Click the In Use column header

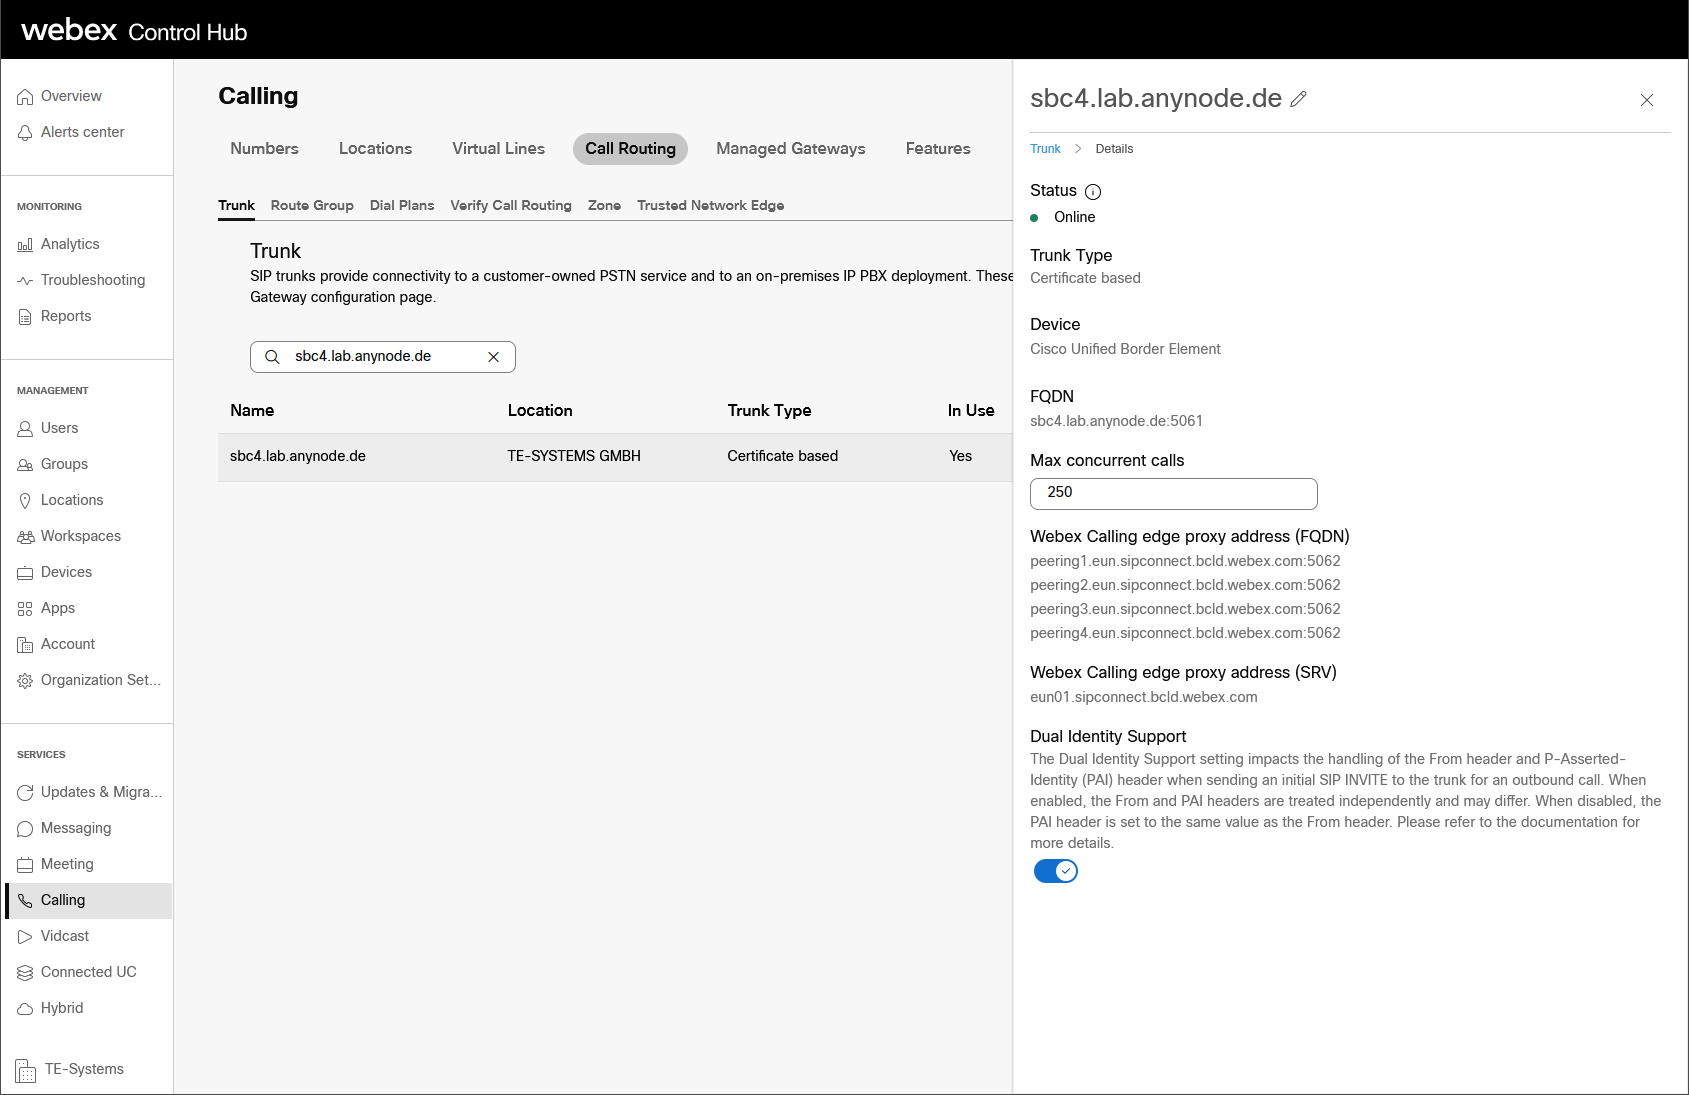click(971, 411)
